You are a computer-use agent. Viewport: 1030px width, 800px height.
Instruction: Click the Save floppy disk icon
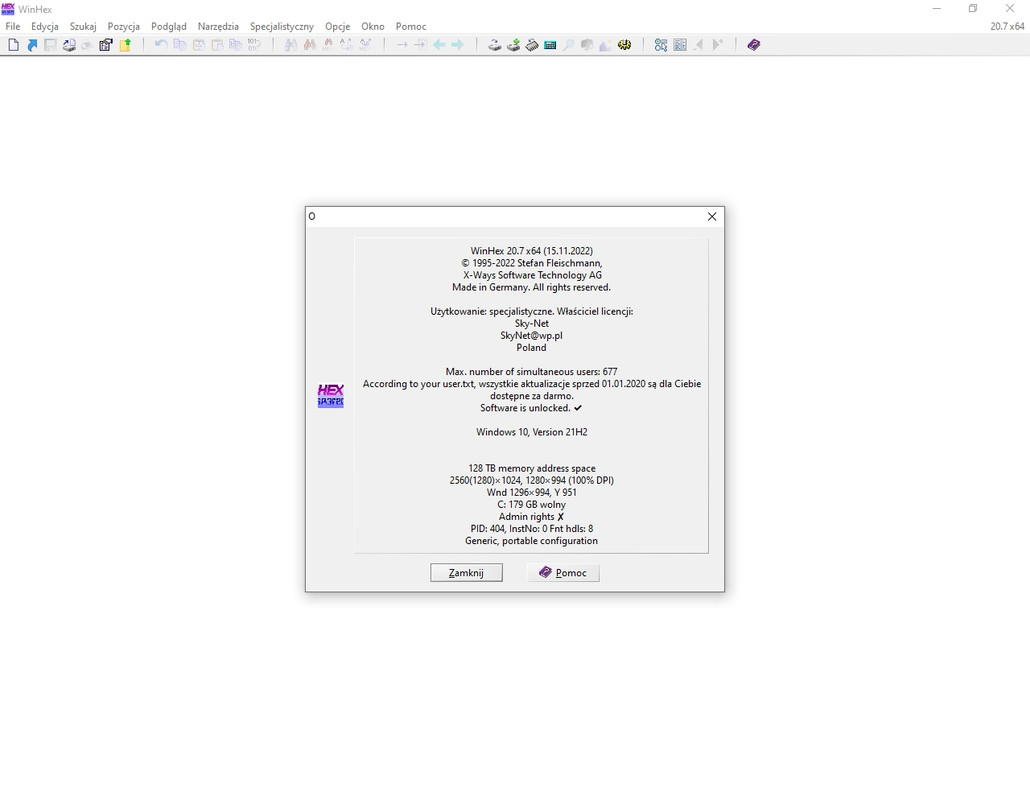pyautogui.click(x=50, y=45)
